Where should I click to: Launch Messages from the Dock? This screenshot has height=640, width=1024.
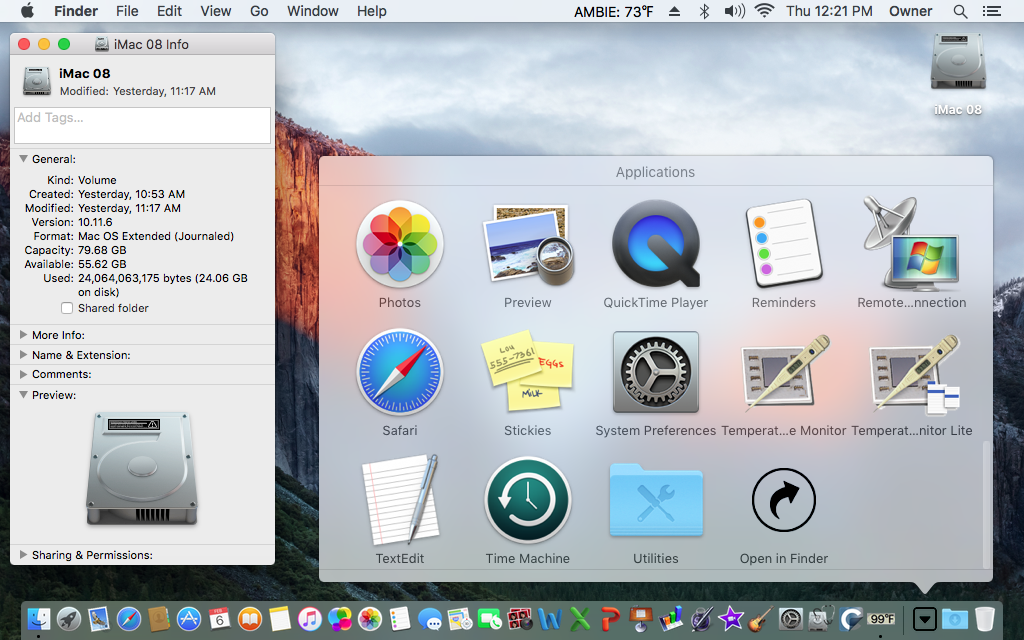coord(430,618)
